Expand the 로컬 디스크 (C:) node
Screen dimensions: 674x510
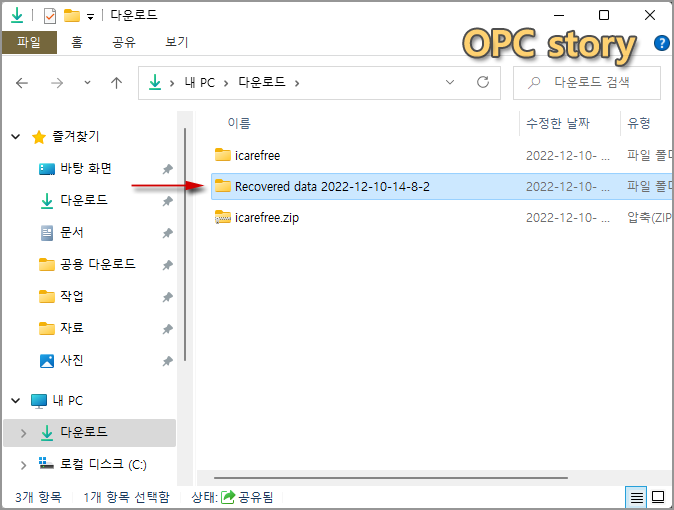coord(23,465)
